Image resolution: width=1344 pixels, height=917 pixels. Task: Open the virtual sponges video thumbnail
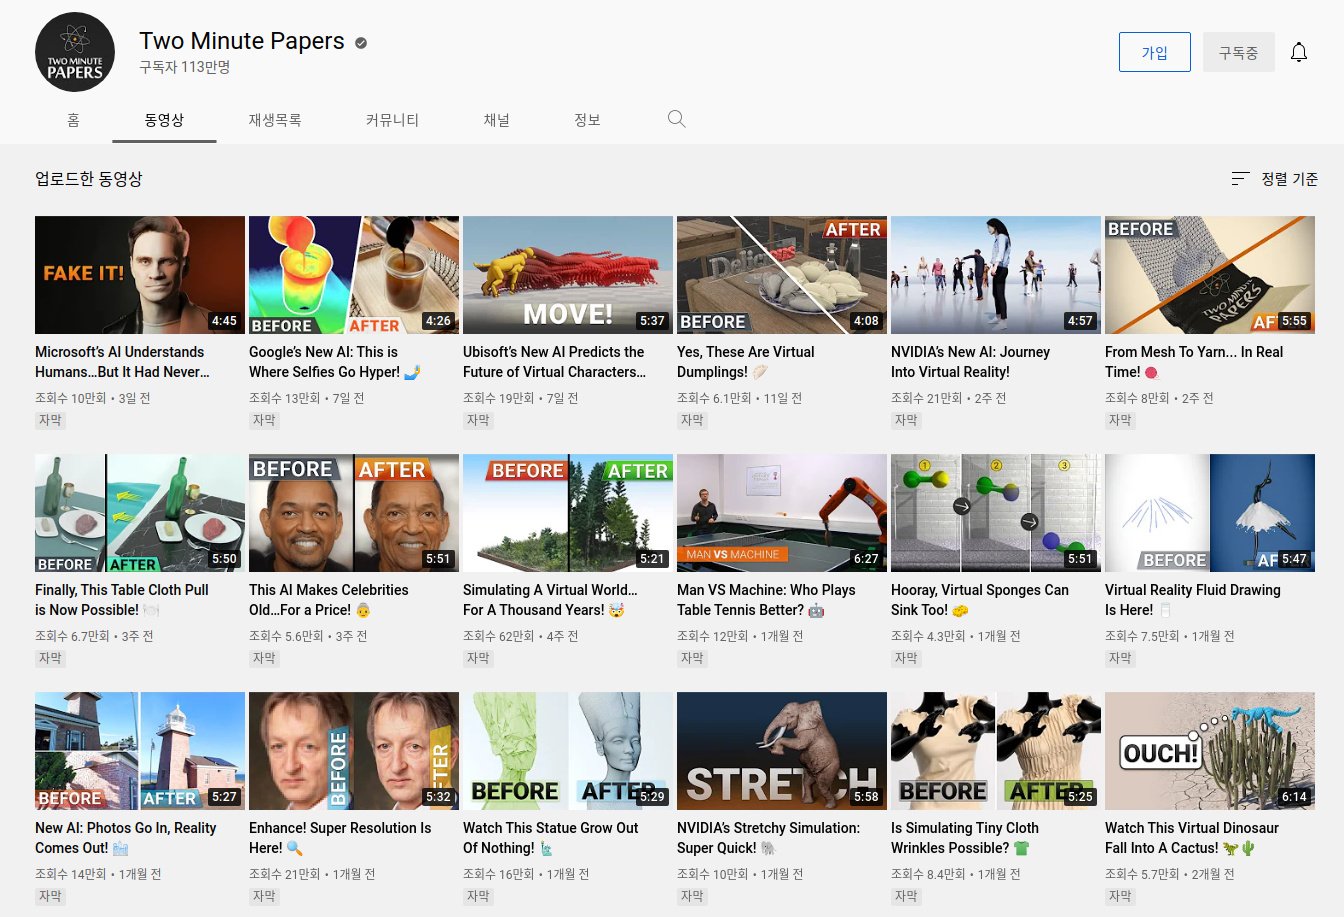coord(996,513)
